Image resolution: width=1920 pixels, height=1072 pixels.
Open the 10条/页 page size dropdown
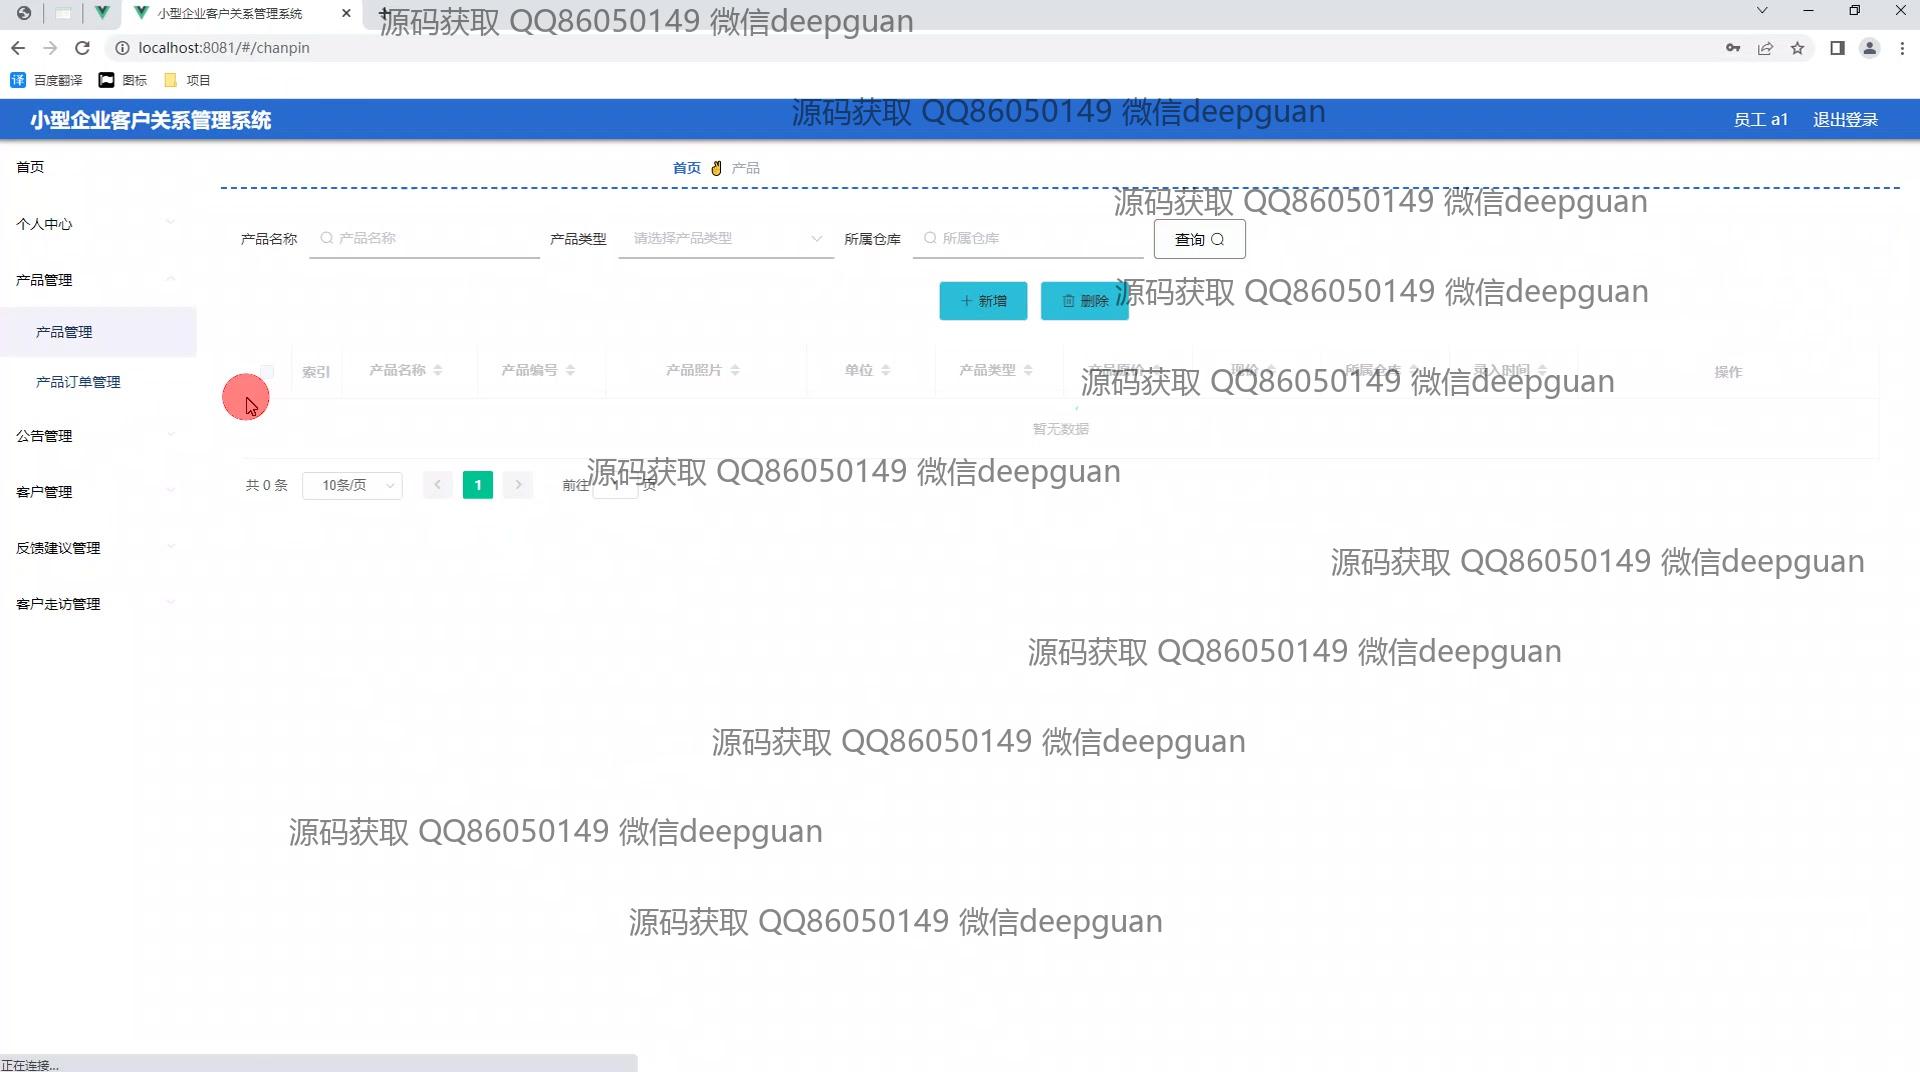(x=352, y=485)
